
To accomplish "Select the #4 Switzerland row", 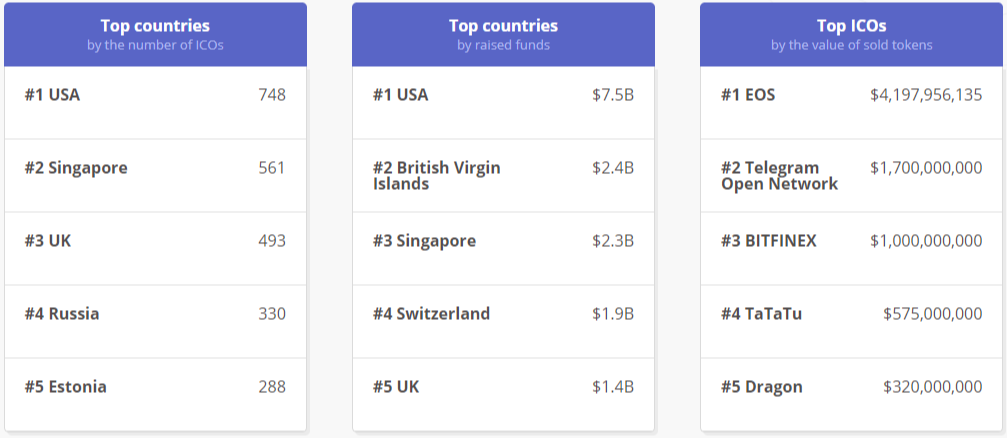I will (503, 314).
